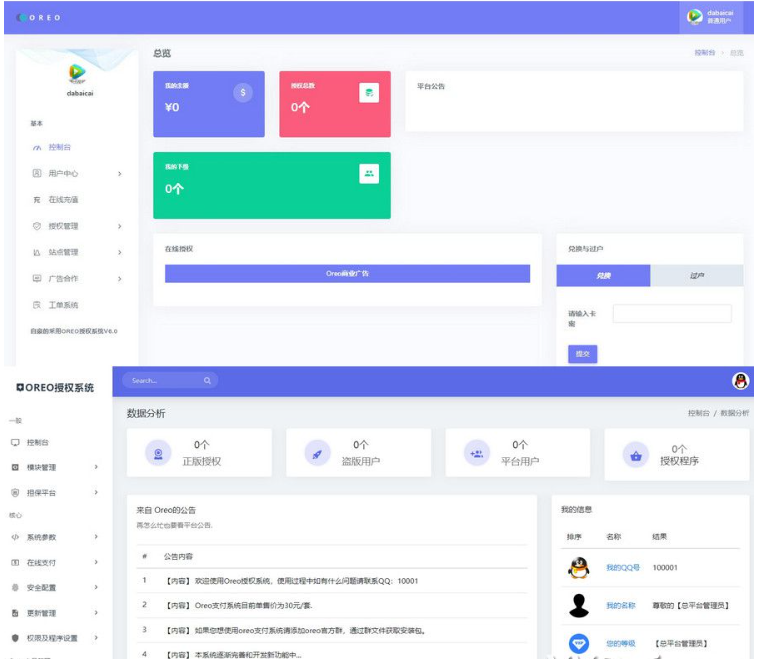The image size is (762, 659).
Task: Click the 正版授权 stat icon
Action: (x=158, y=454)
